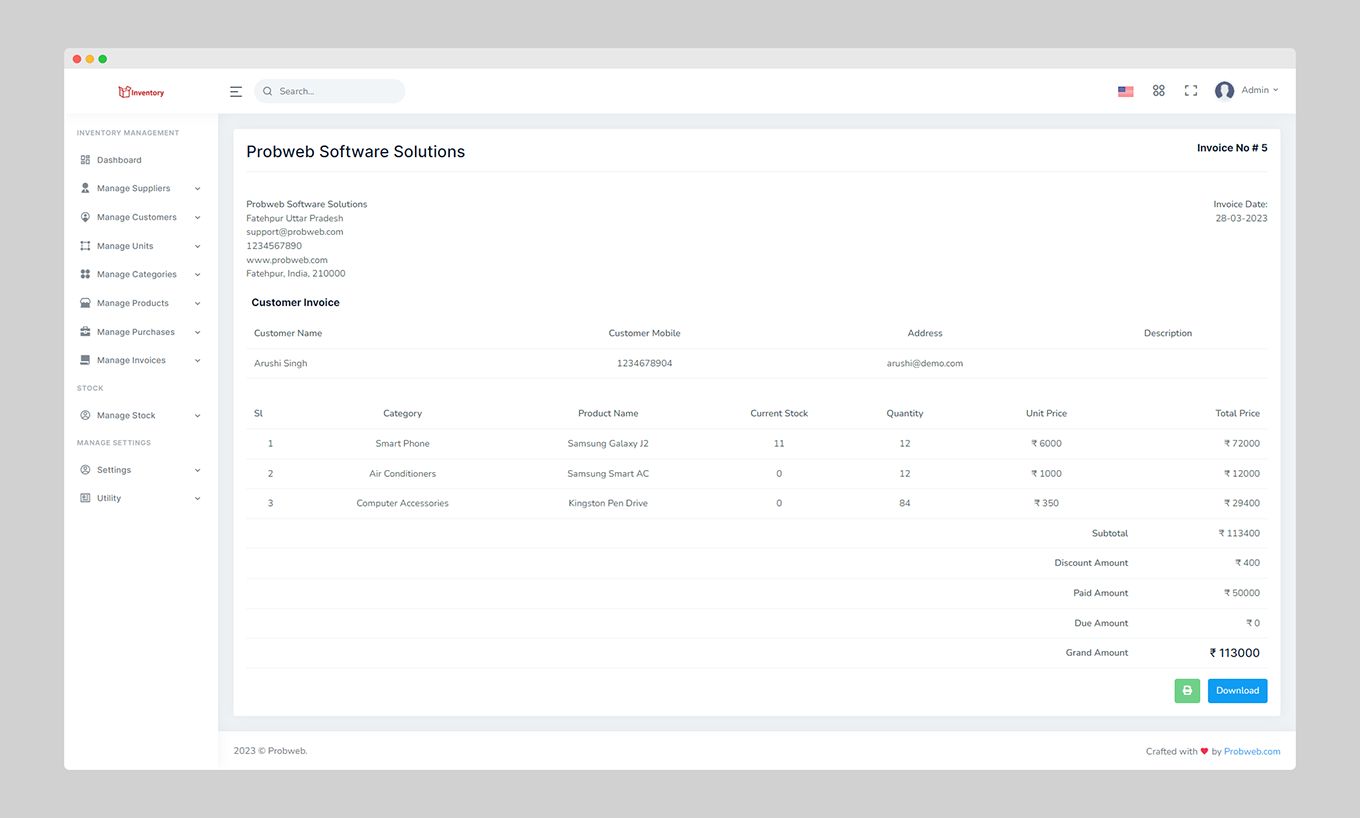Viewport: 1360px width, 818px height.
Task: Click the Subtotal value ₹ 113400
Action: coord(1239,533)
